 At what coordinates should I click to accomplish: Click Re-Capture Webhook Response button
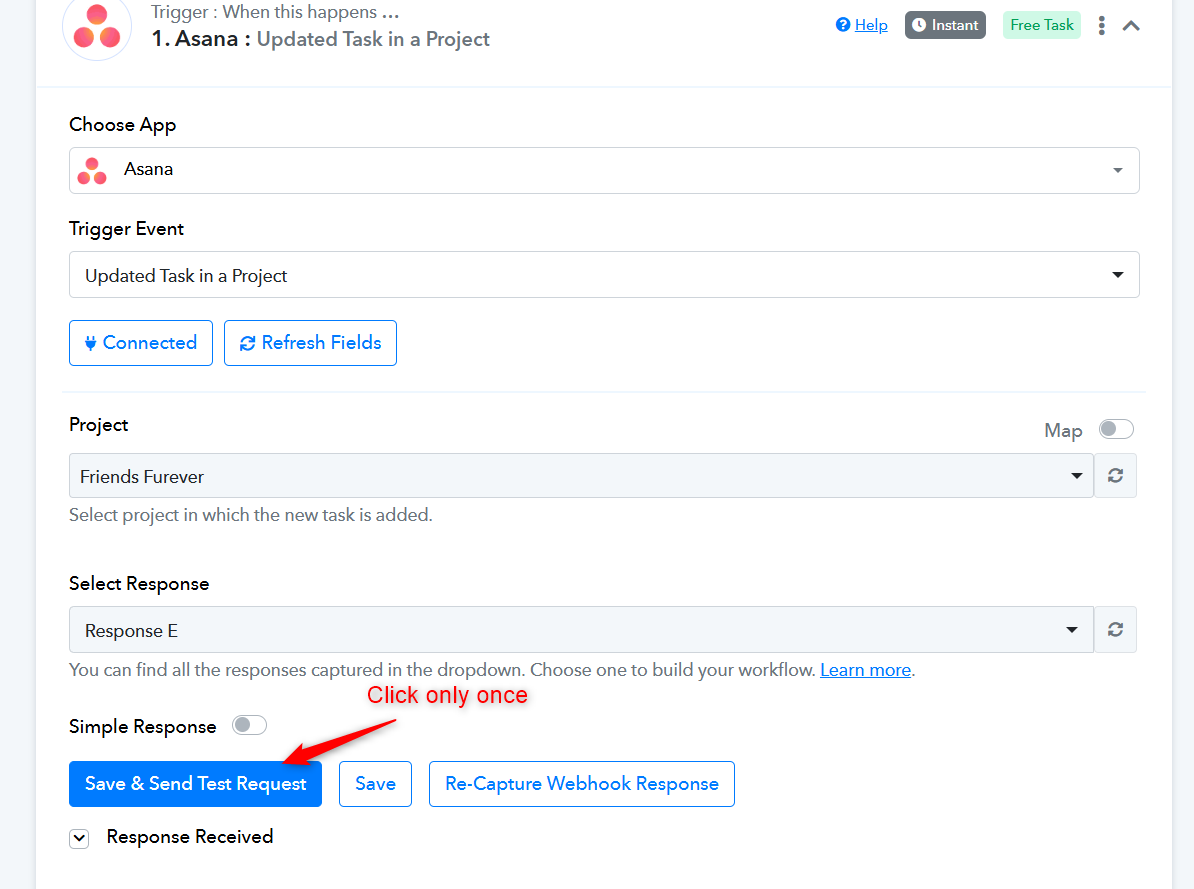(x=582, y=784)
